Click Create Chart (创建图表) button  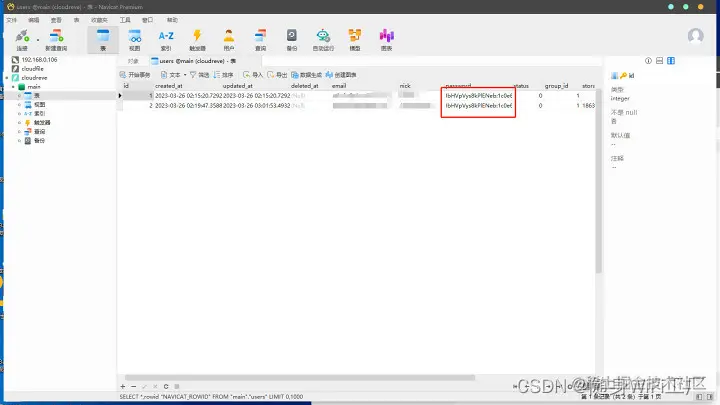[x=341, y=75]
